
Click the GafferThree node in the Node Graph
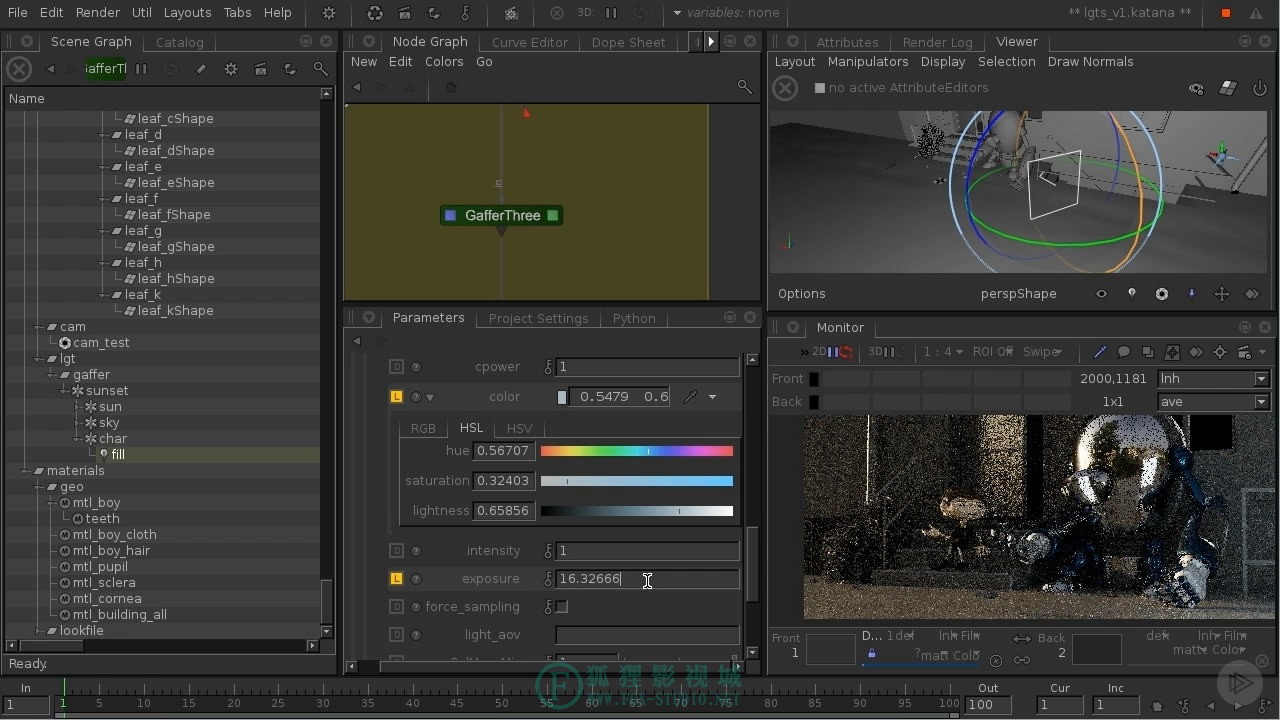tap(502, 215)
